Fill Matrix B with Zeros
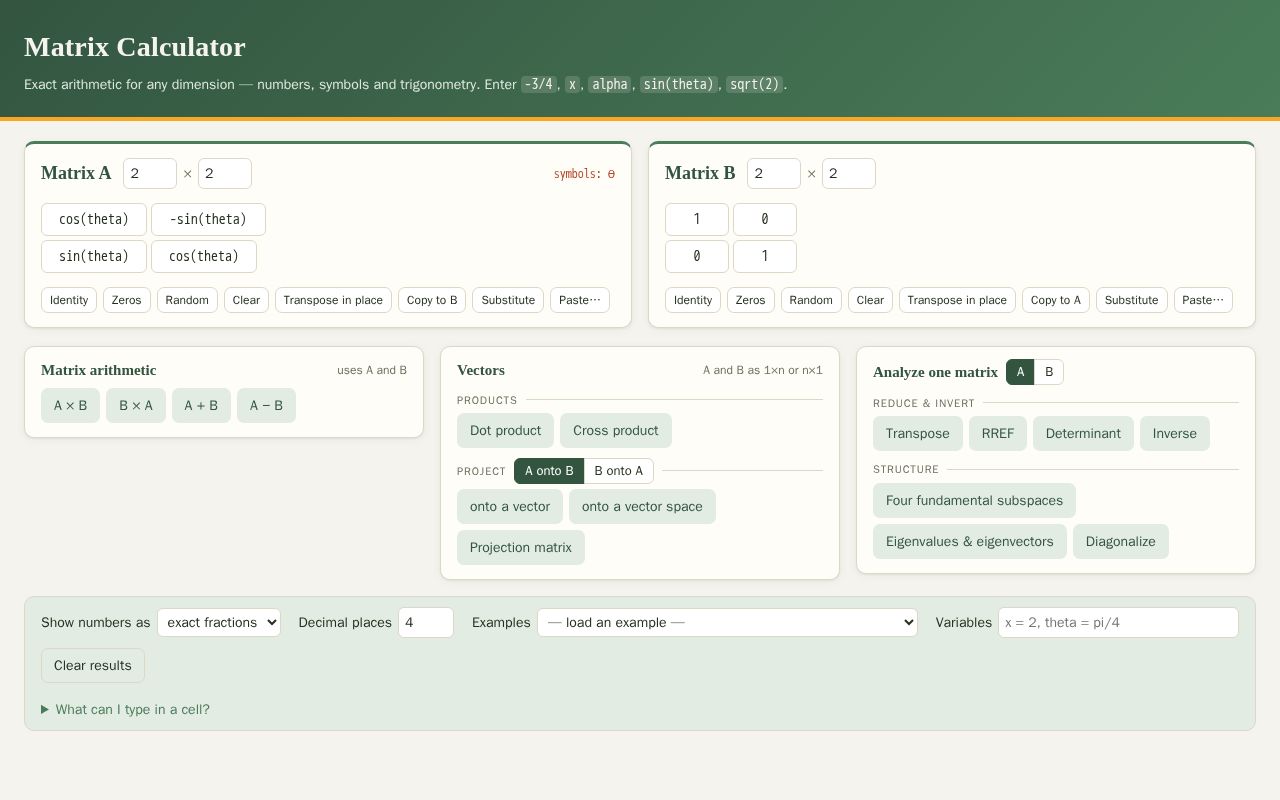Viewport: 1280px width, 800px height. point(751,300)
